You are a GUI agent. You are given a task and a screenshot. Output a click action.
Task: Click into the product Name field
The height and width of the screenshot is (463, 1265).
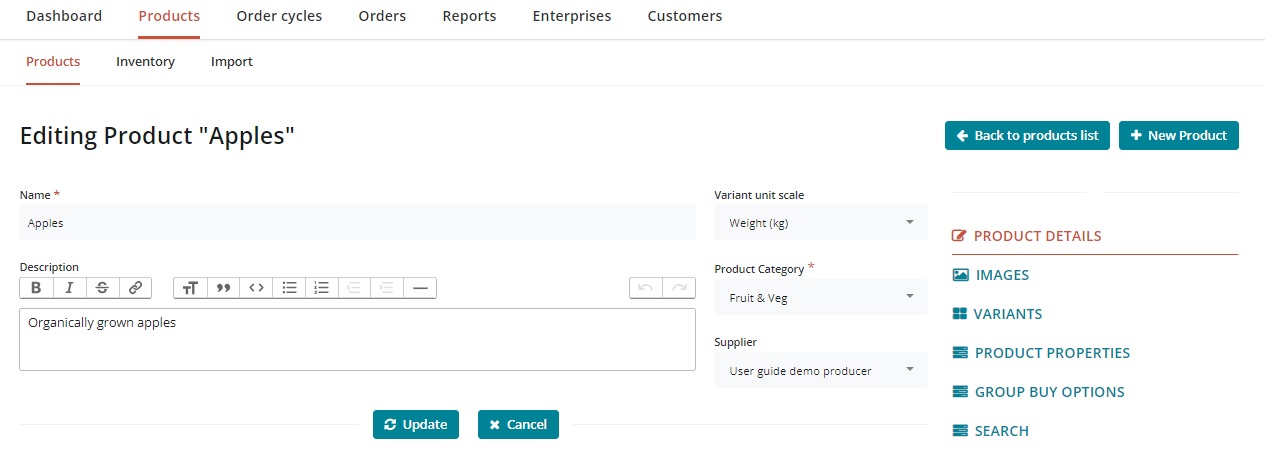pos(357,223)
